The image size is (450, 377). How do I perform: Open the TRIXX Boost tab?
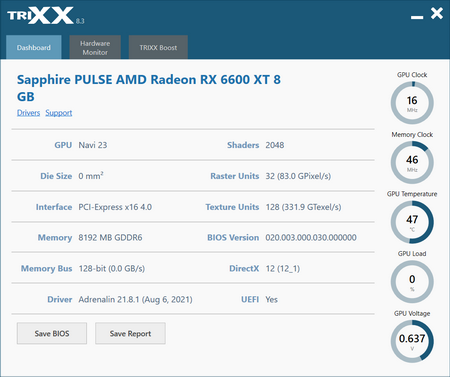[158, 47]
